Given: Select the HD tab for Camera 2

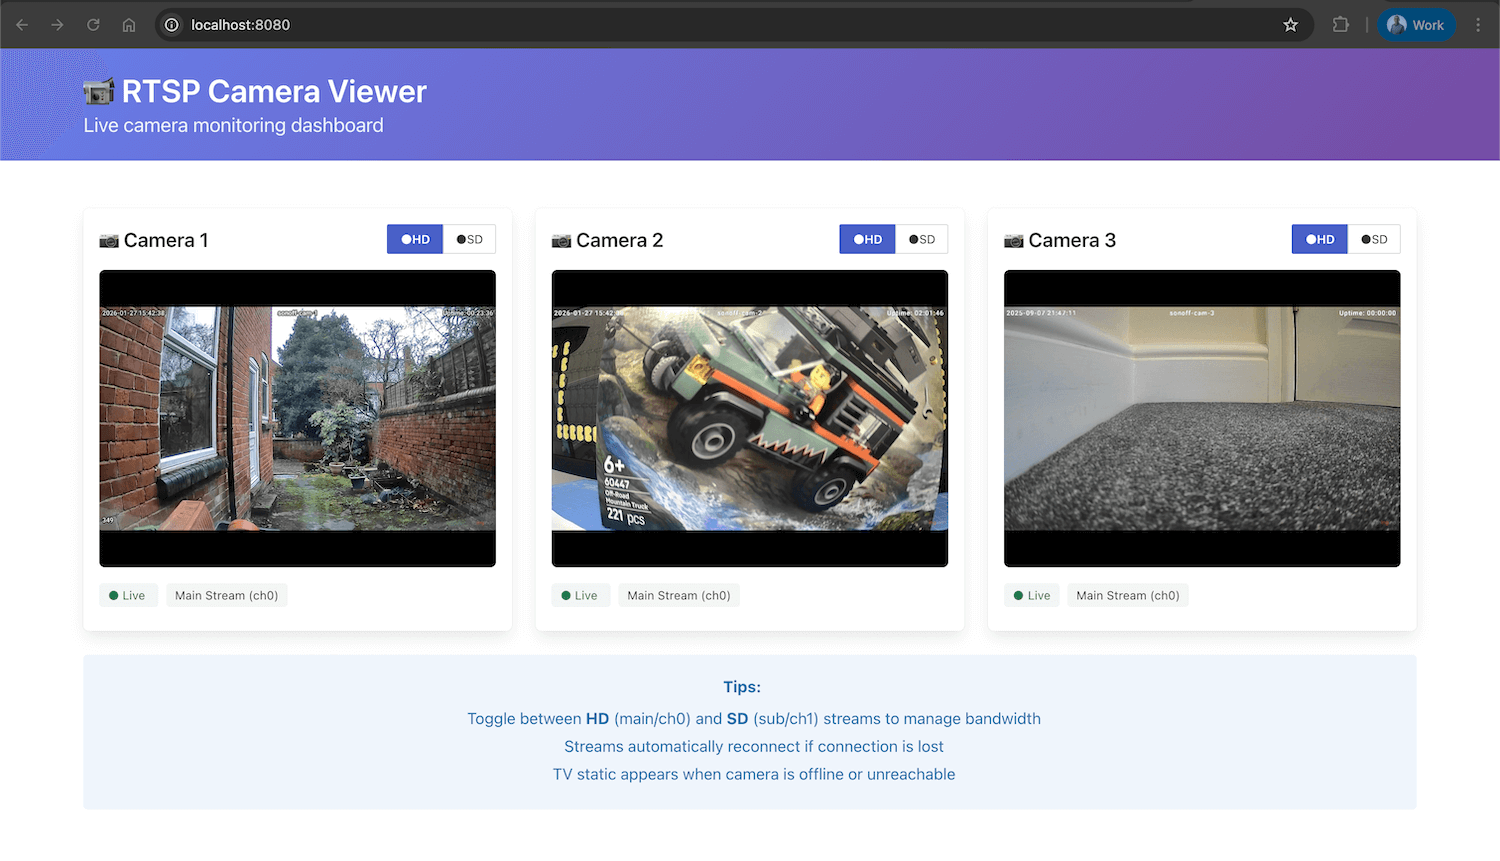Looking at the screenshot, I should [866, 239].
